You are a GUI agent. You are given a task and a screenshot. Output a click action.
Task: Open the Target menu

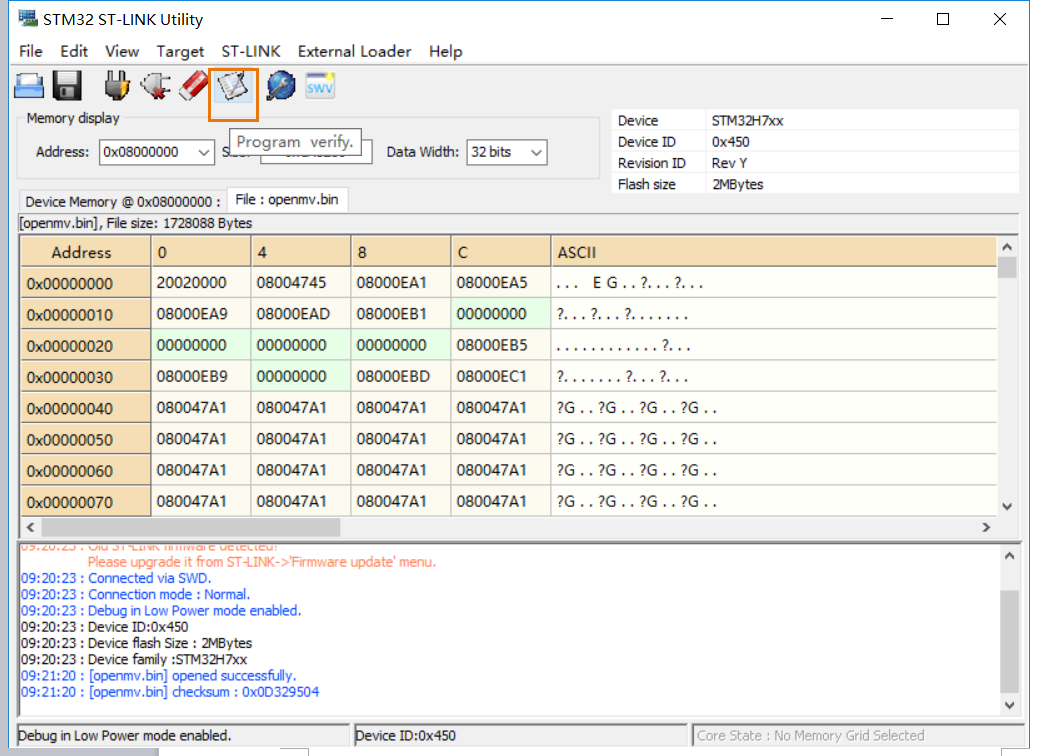pos(180,52)
